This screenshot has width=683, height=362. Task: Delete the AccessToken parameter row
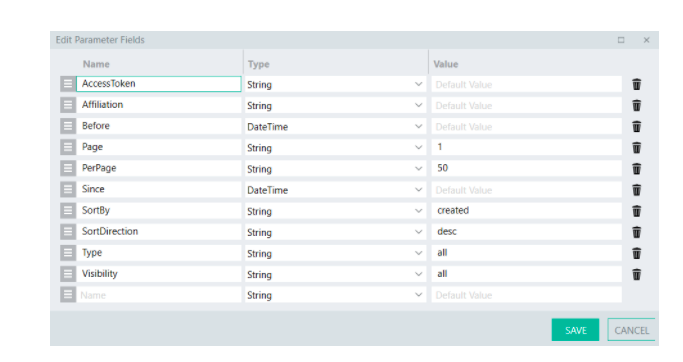coord(636,84)
